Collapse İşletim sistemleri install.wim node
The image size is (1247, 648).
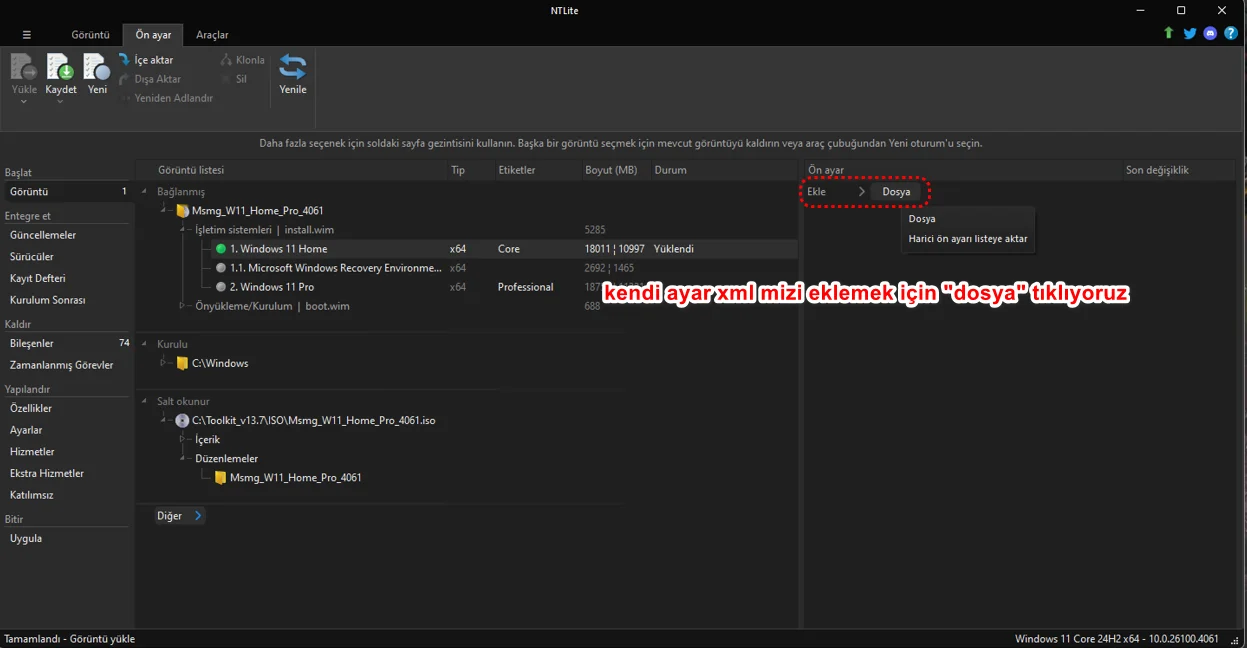coord(183,230)
